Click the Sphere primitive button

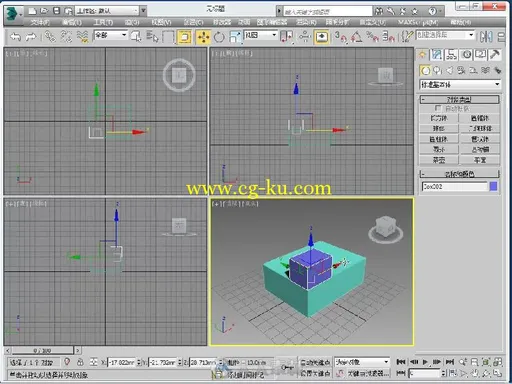439,128
